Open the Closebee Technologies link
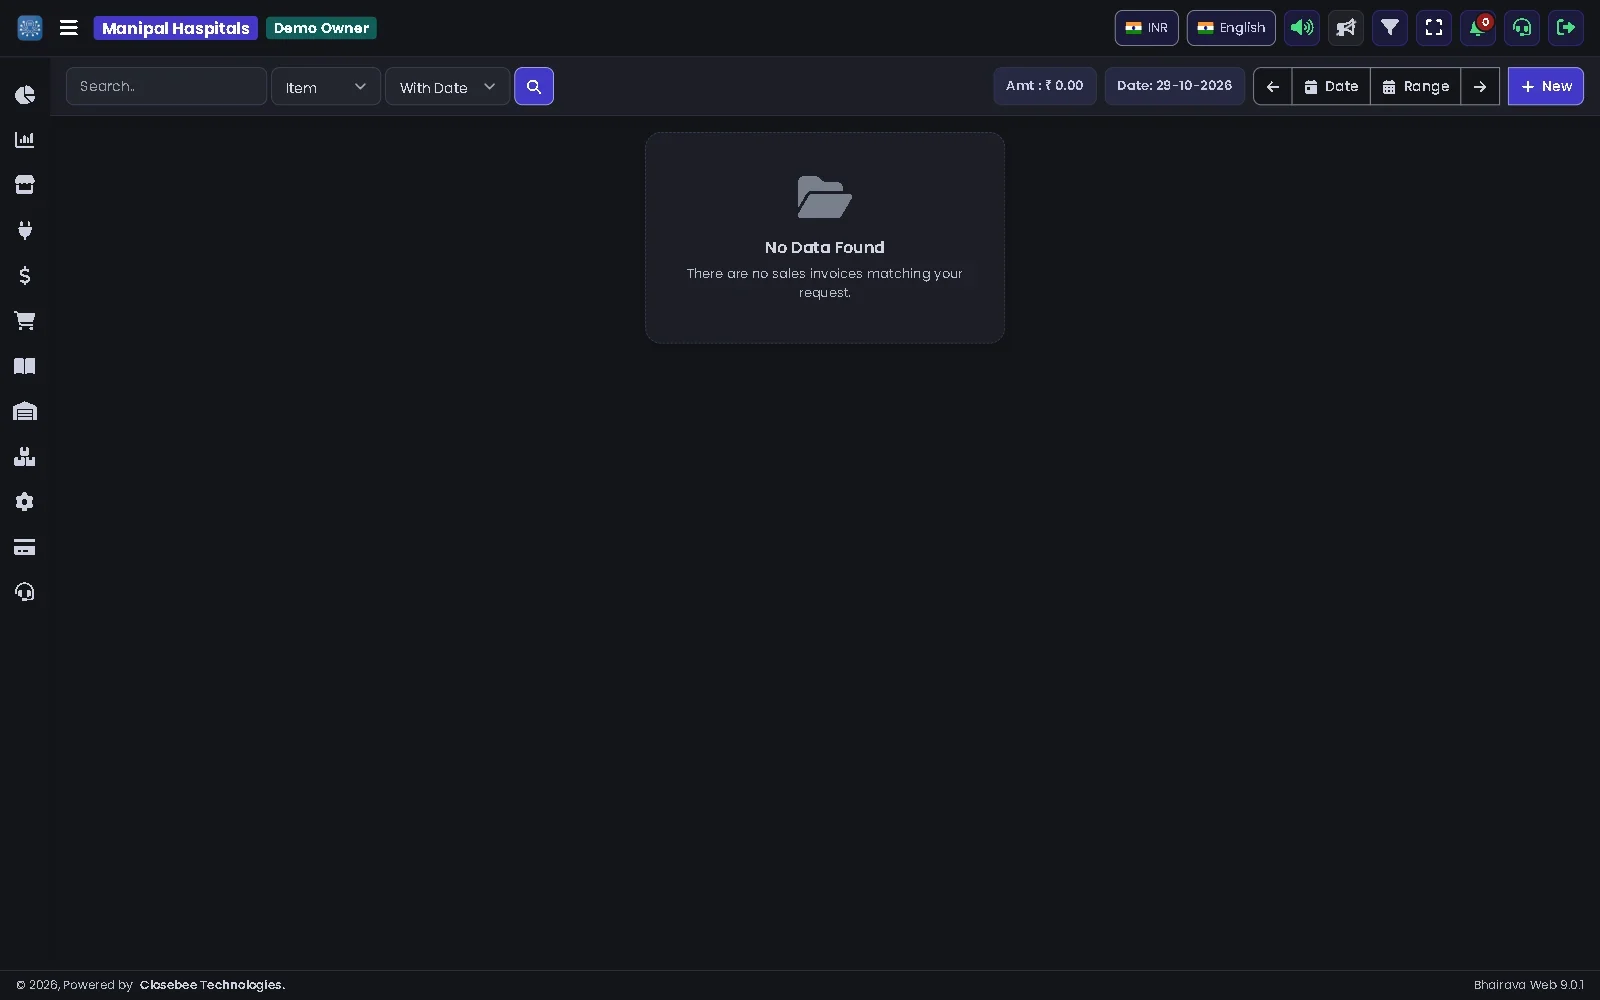 pyautogui.click(x=212, y=985)
